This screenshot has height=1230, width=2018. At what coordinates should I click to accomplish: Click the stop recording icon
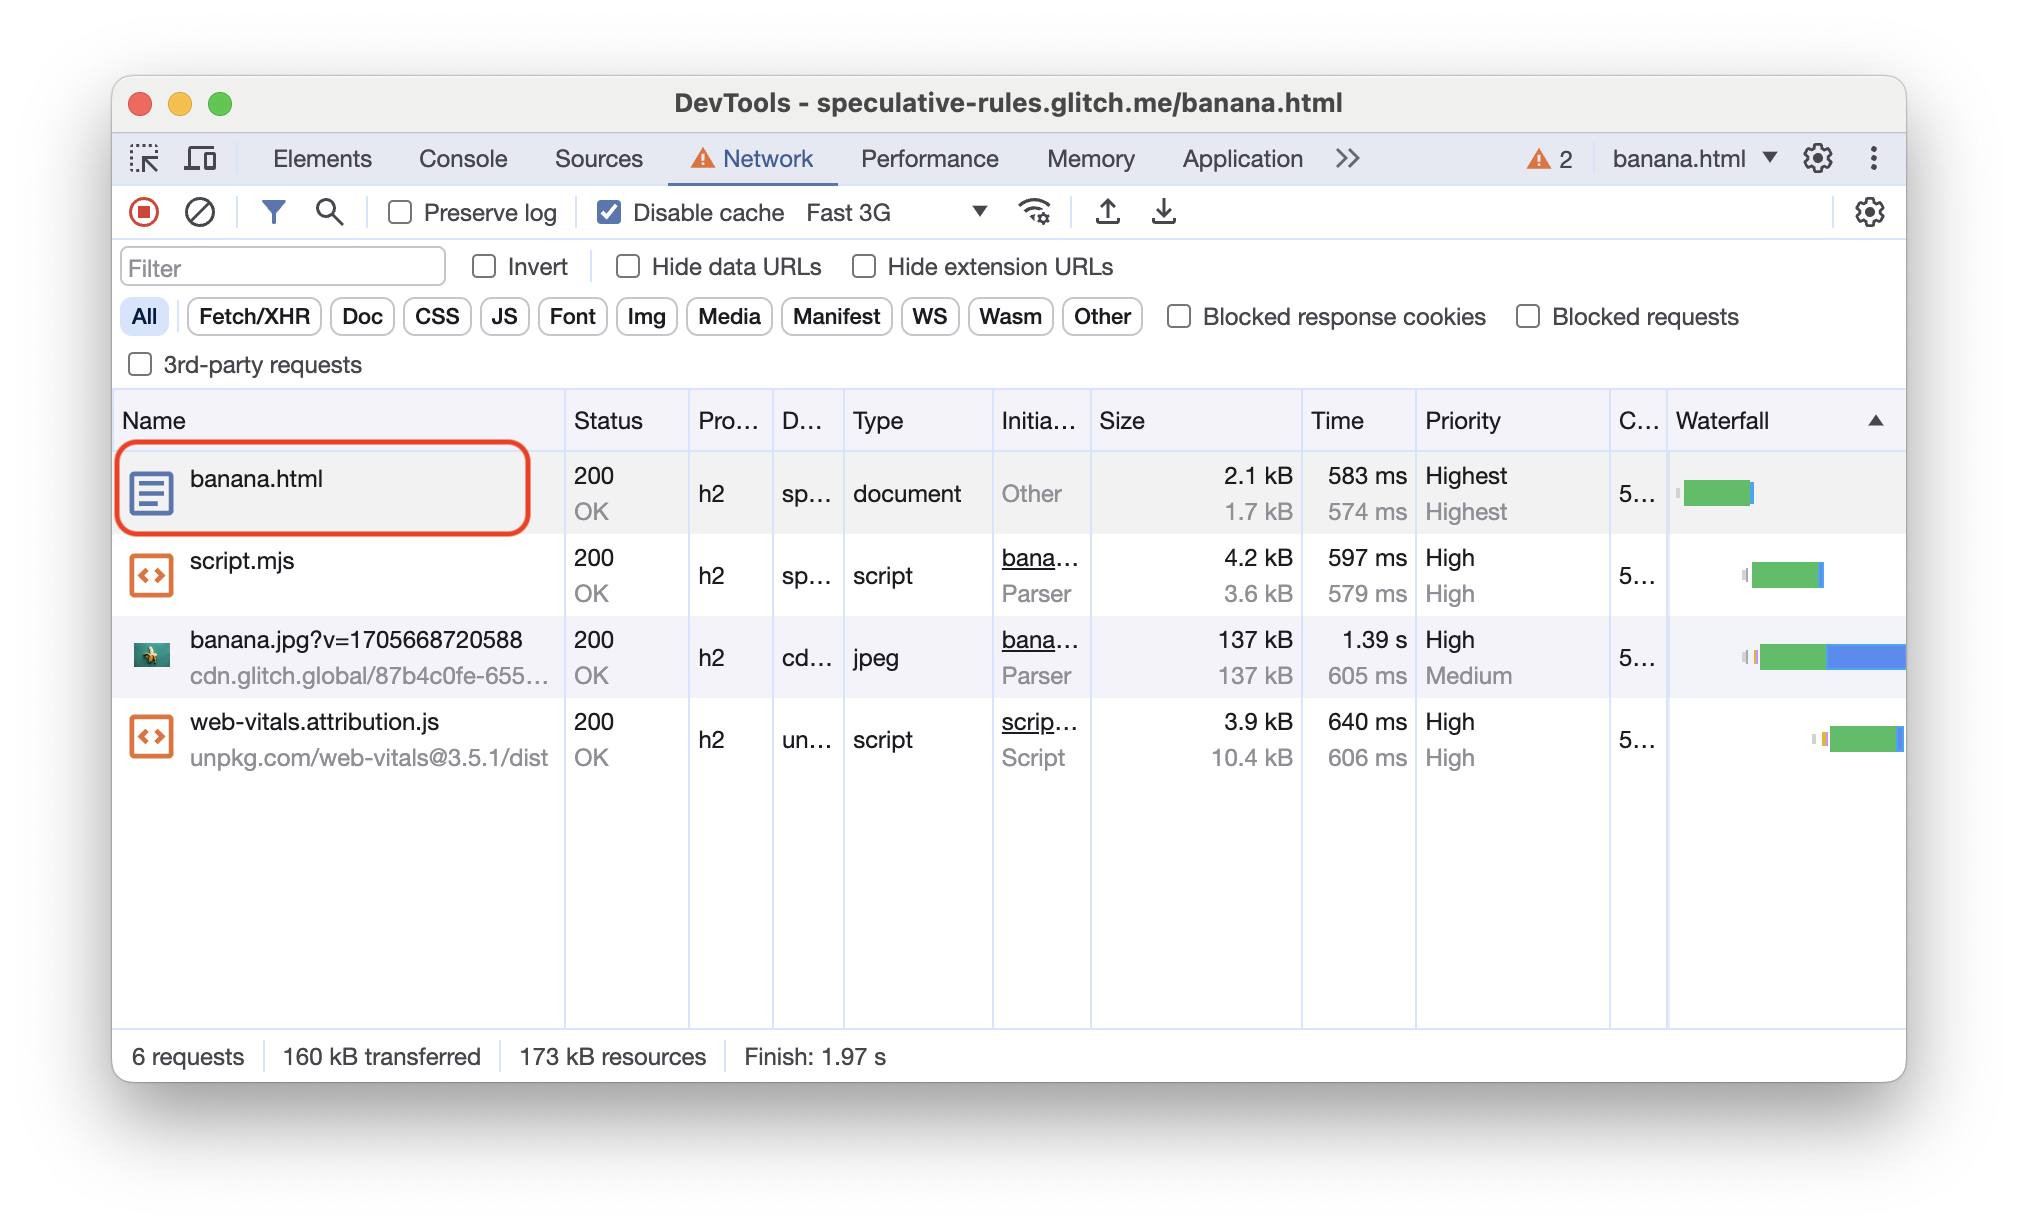(144, 213)
